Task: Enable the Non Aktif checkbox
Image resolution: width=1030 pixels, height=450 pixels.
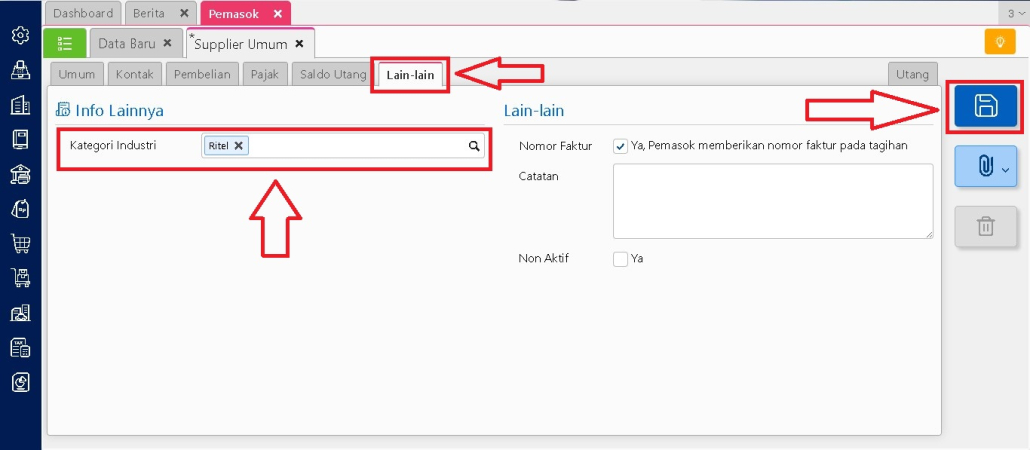Action: 620,259
